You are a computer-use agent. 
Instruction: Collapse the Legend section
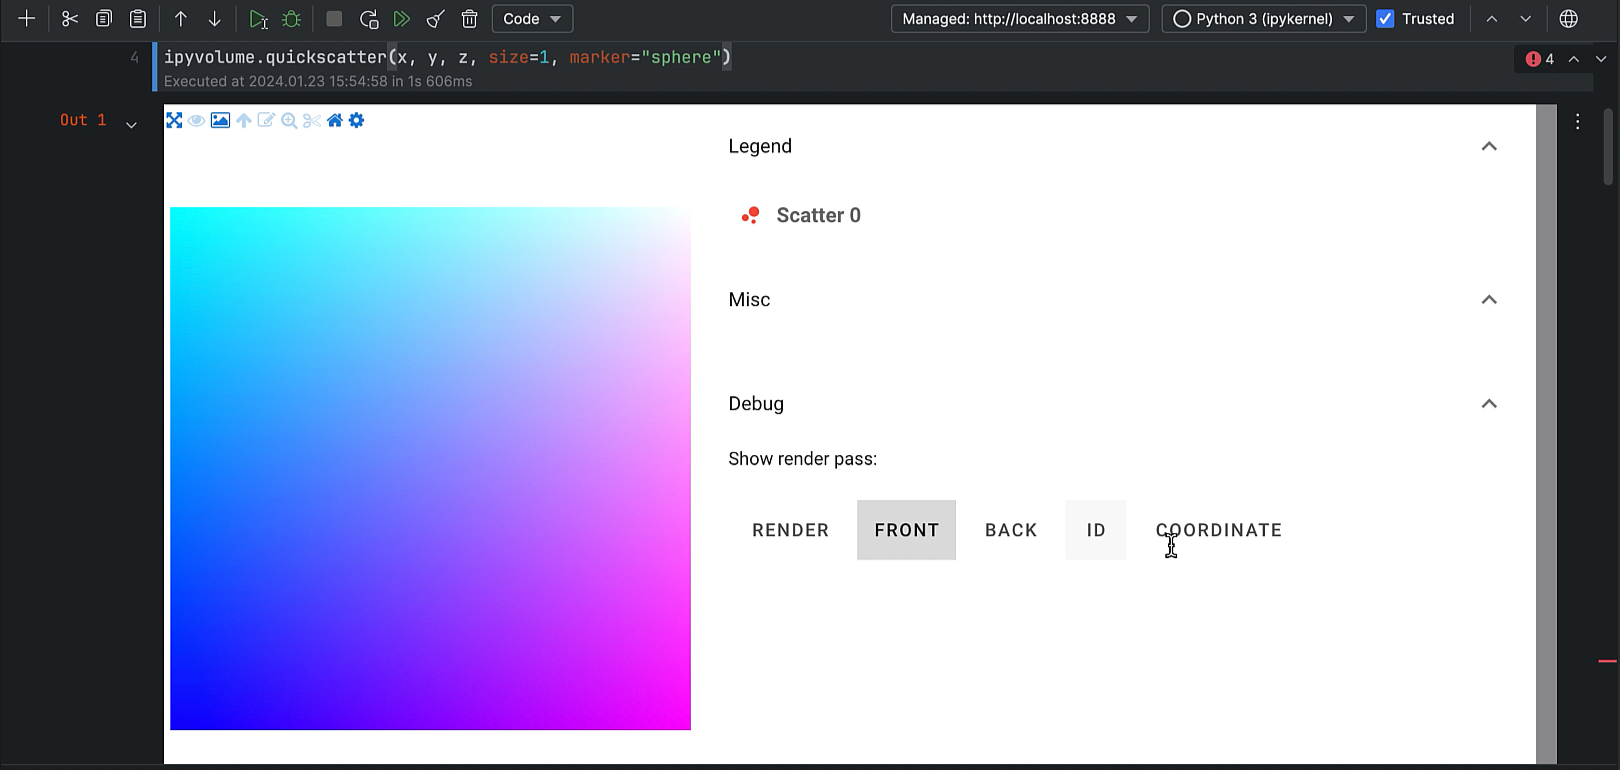tap(1489, 146)
